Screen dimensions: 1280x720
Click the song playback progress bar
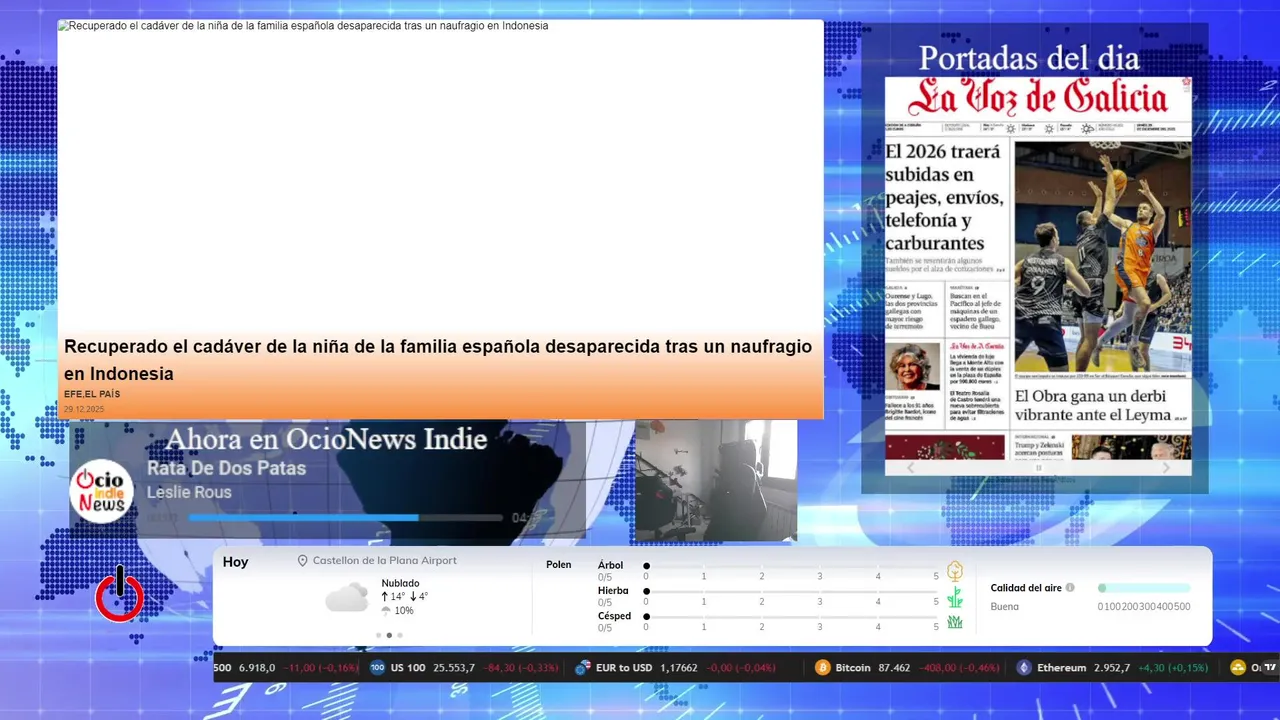click(x=345, y=518)
